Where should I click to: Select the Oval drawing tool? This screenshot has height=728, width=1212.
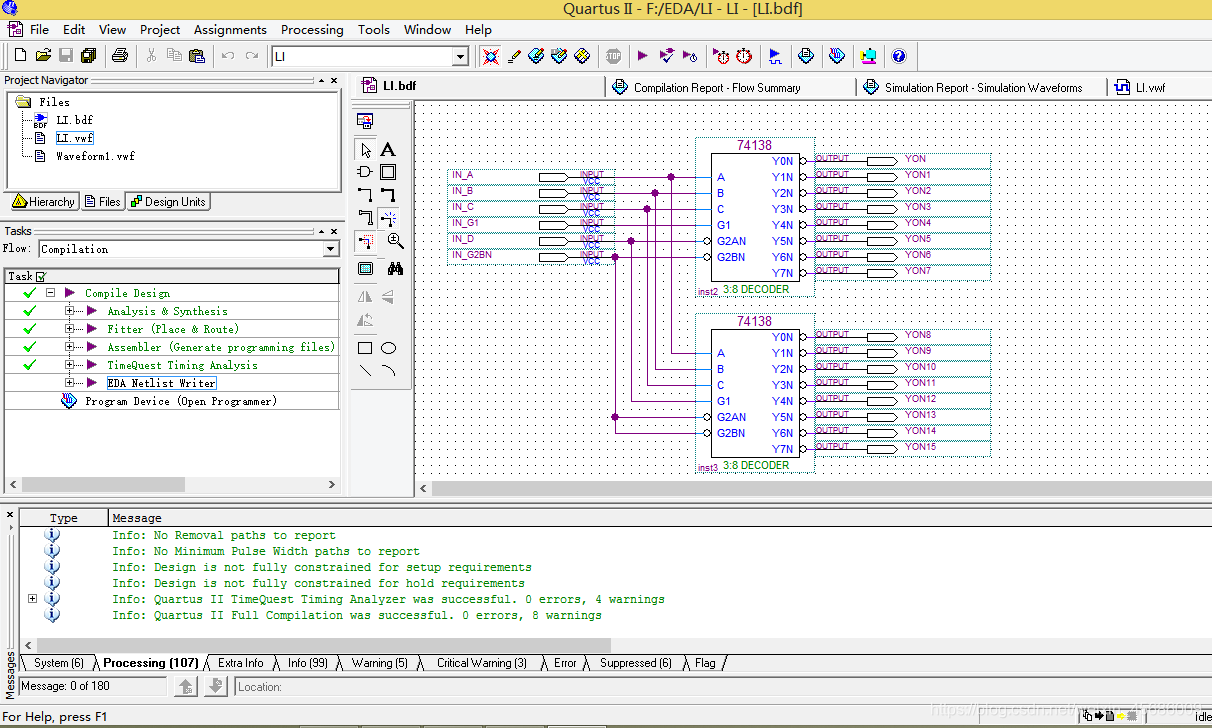click(x=389, y=348)
